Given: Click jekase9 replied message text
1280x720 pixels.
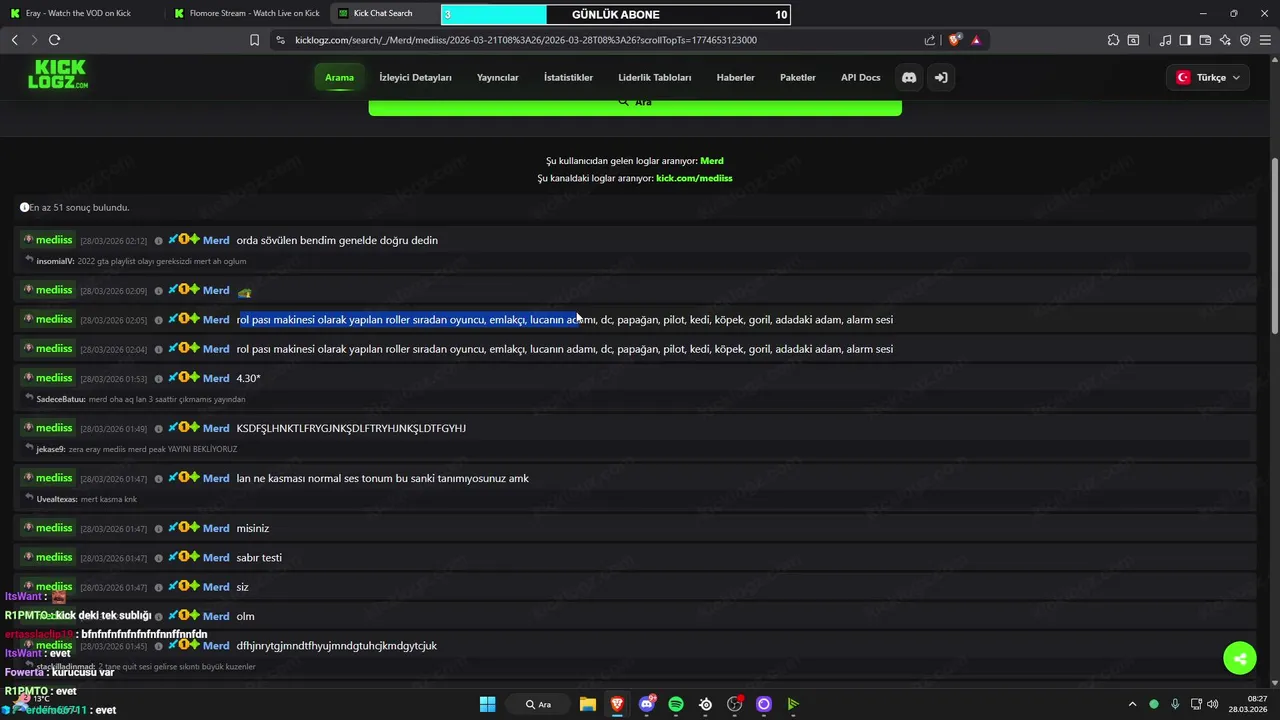Looking at the screenshot, I should click(x=153, y=449).
